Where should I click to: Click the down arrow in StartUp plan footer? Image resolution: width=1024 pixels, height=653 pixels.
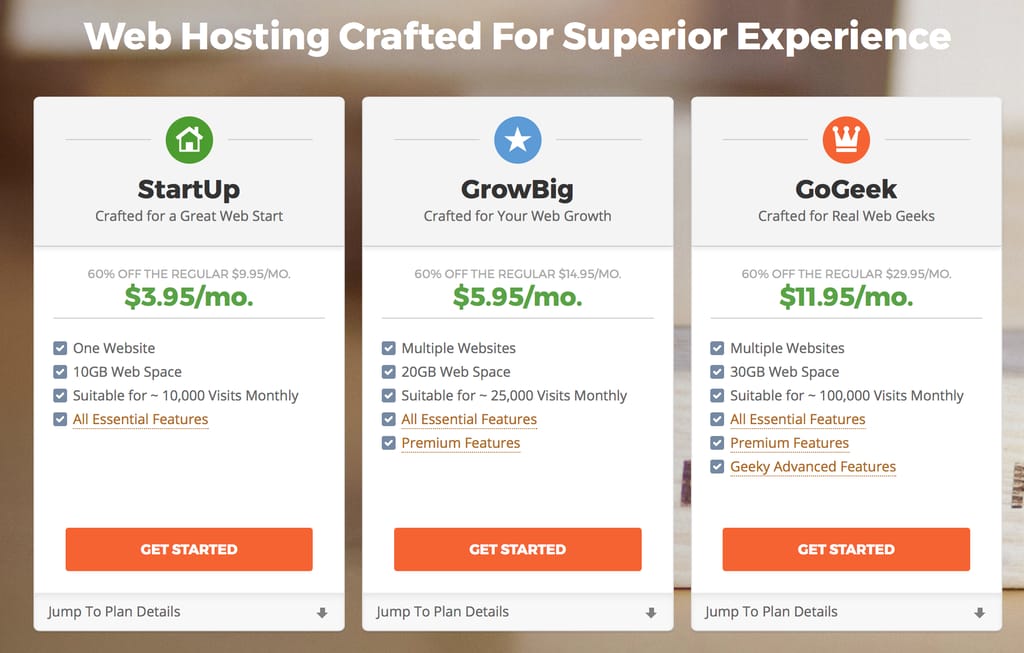pos(322,613)
